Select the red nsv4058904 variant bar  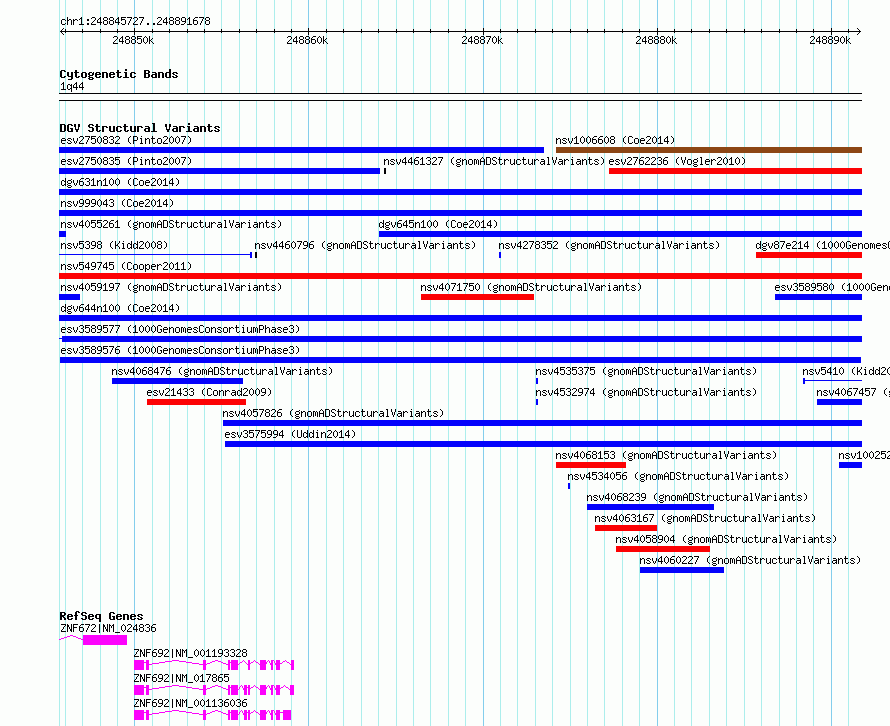[663, 549]
